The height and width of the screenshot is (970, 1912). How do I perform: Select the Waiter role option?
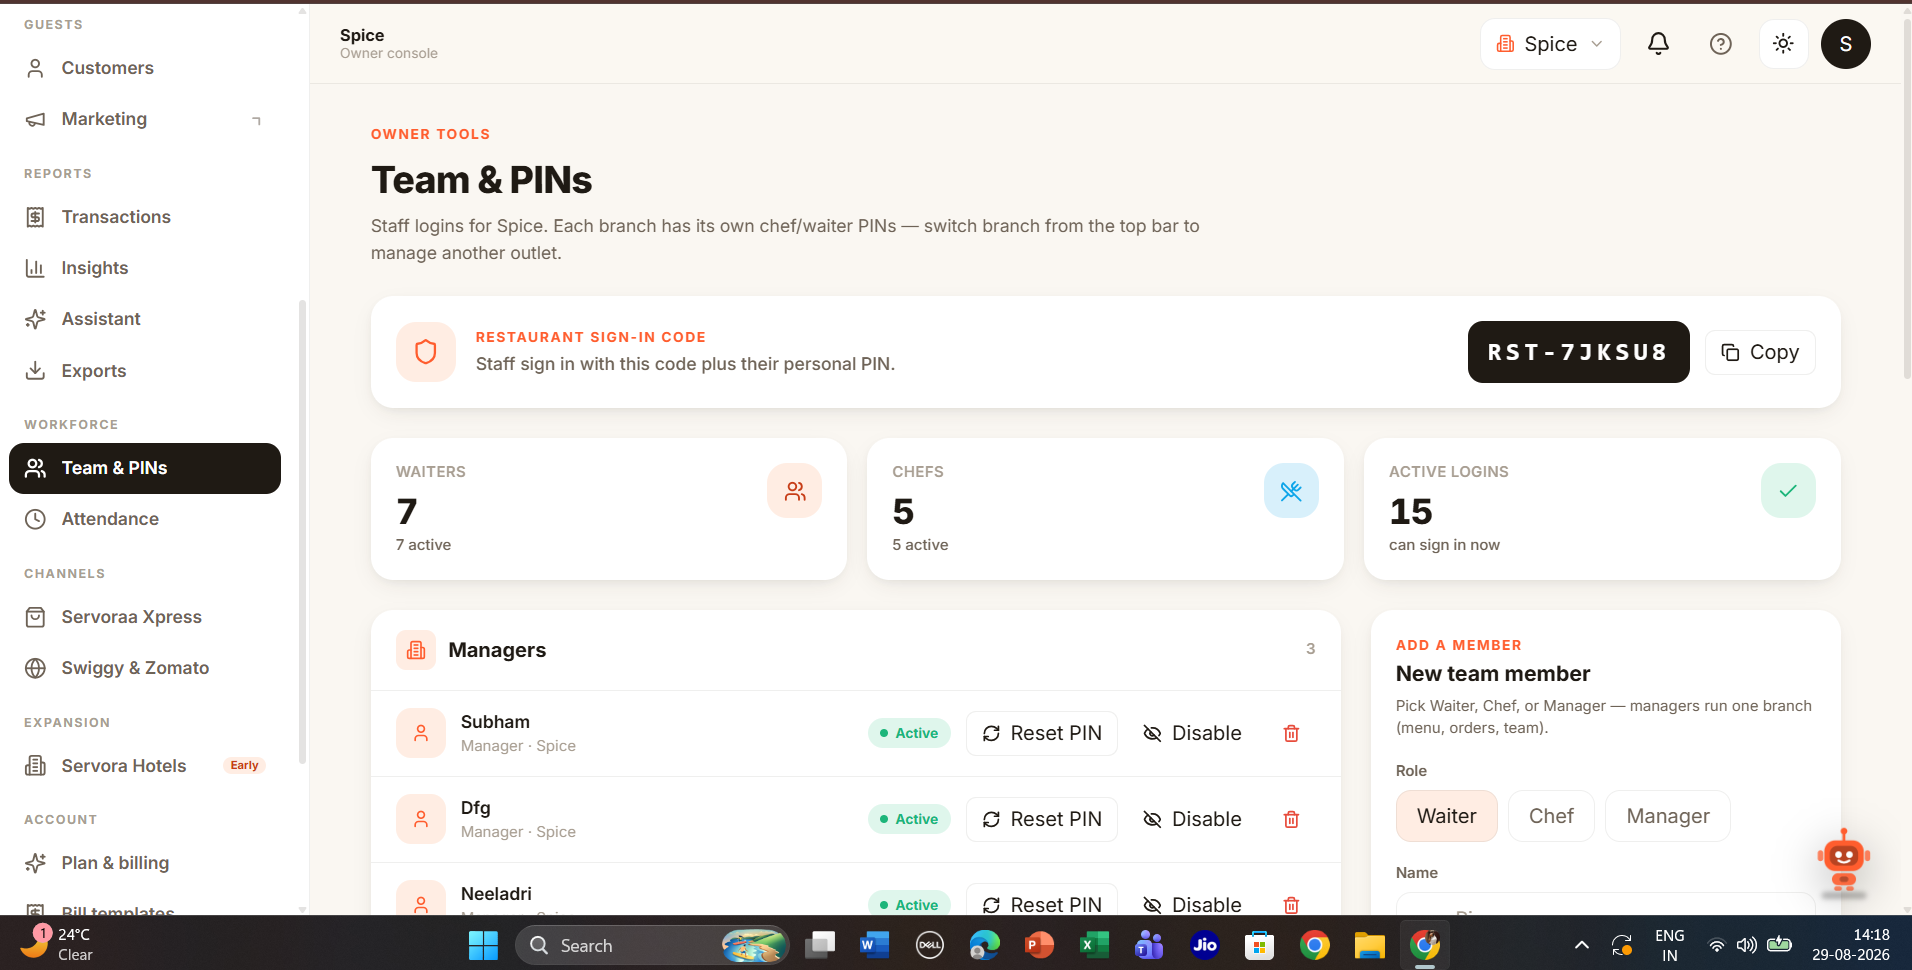click(x=1446, y=816)
